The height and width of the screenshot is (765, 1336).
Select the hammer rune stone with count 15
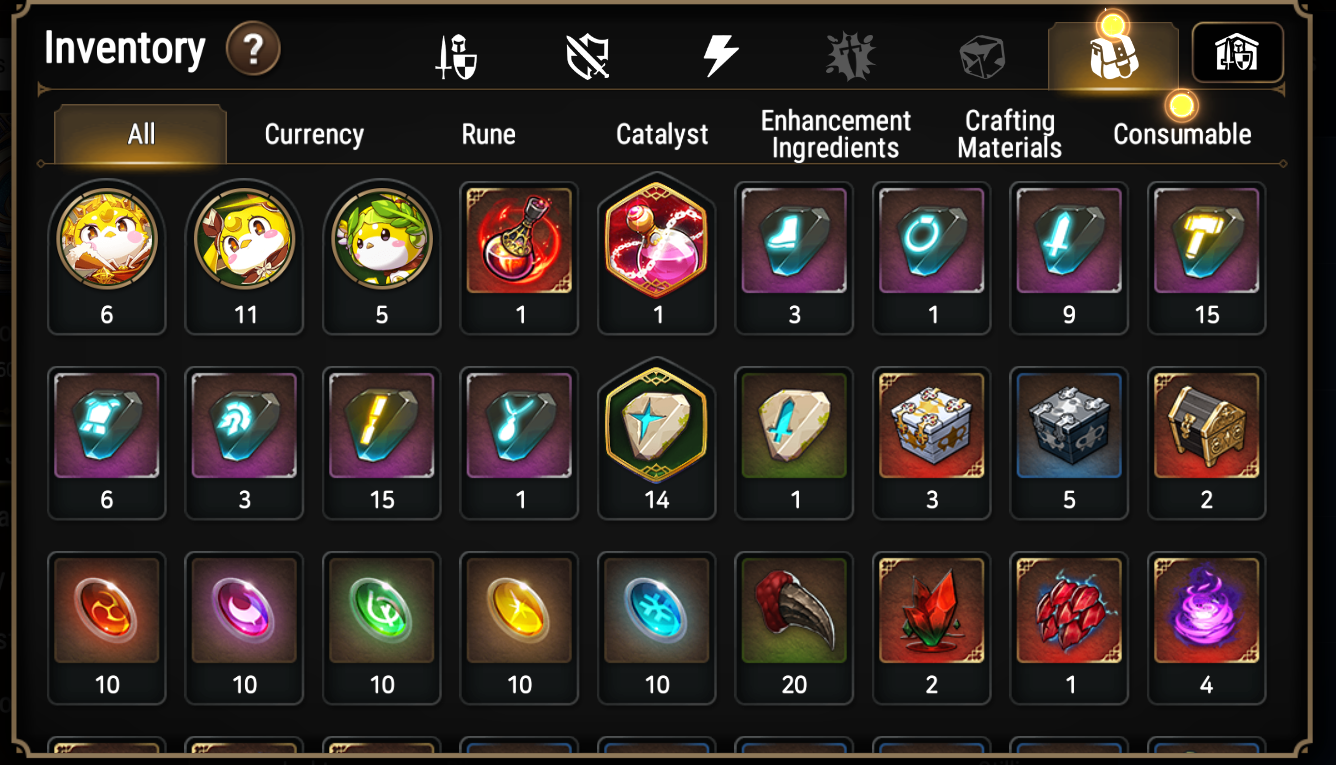point(1207,258)
